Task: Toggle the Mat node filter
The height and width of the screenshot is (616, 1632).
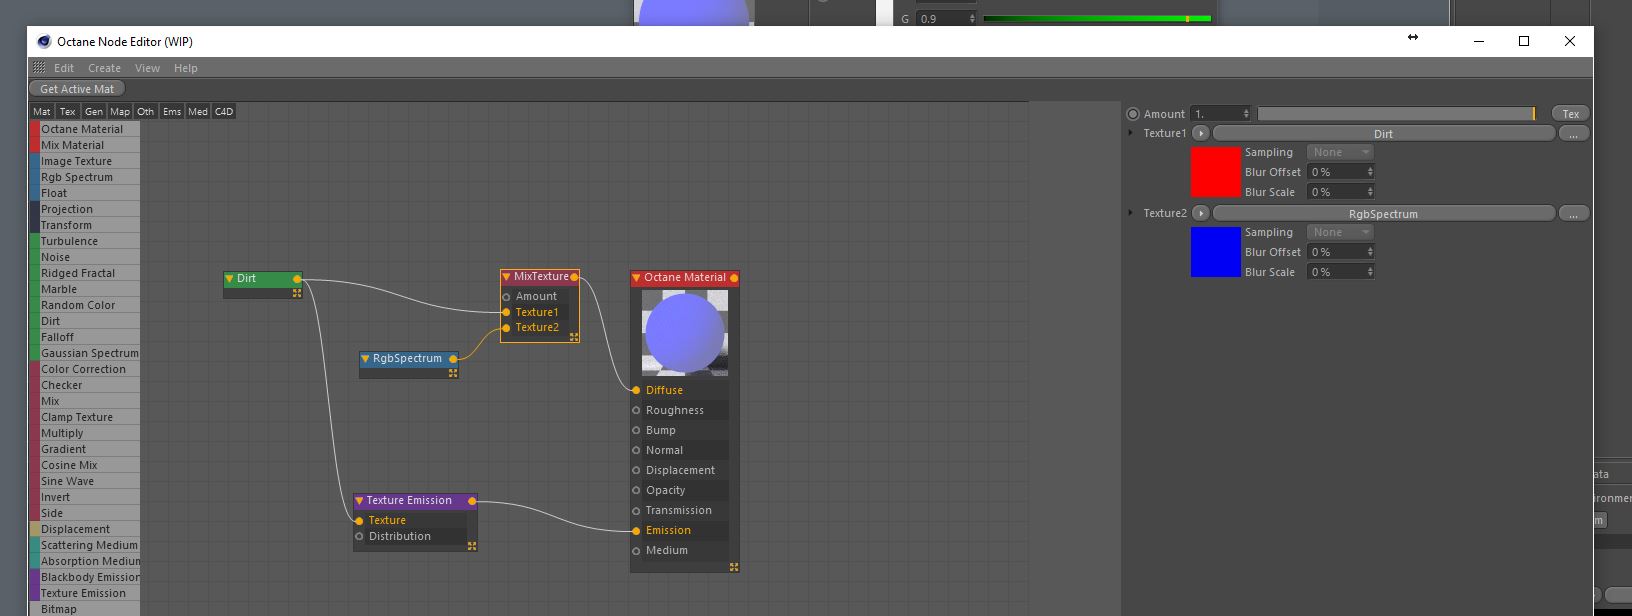Action: pyautogui.click(x=42, y=112)
